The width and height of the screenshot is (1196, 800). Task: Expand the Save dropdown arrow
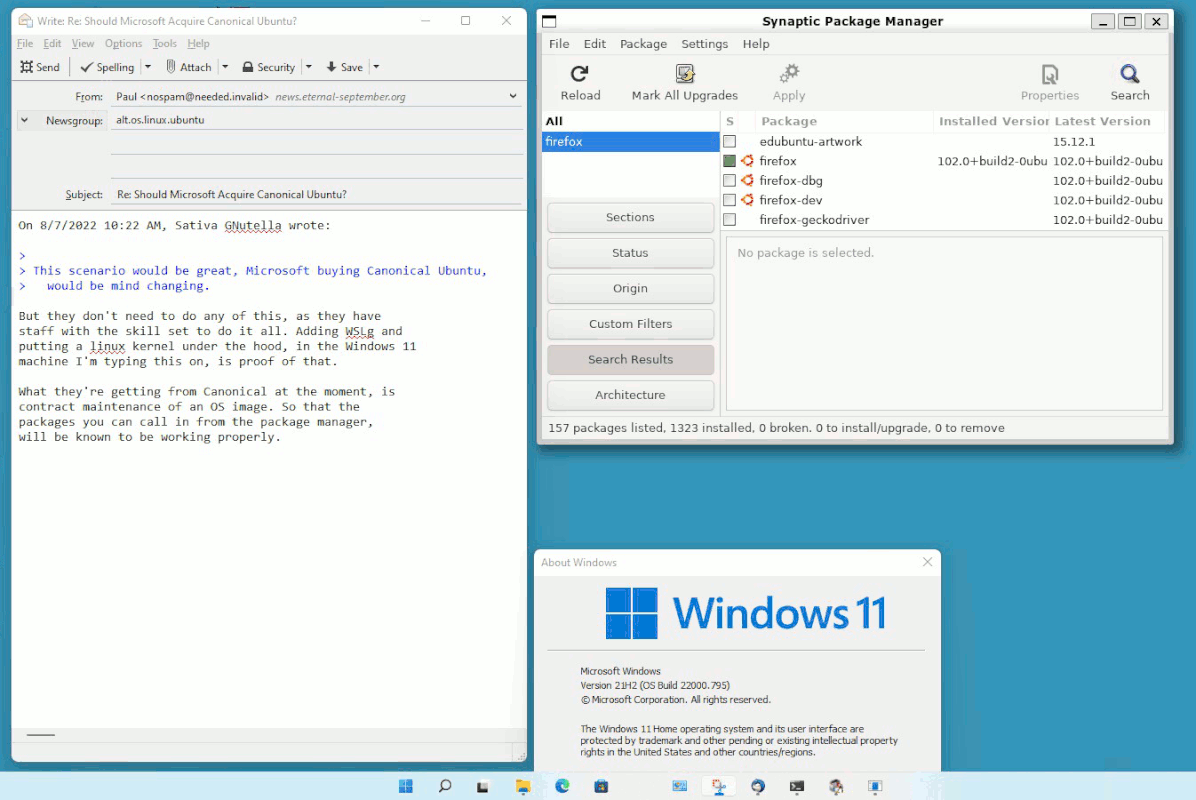point(376,67)
